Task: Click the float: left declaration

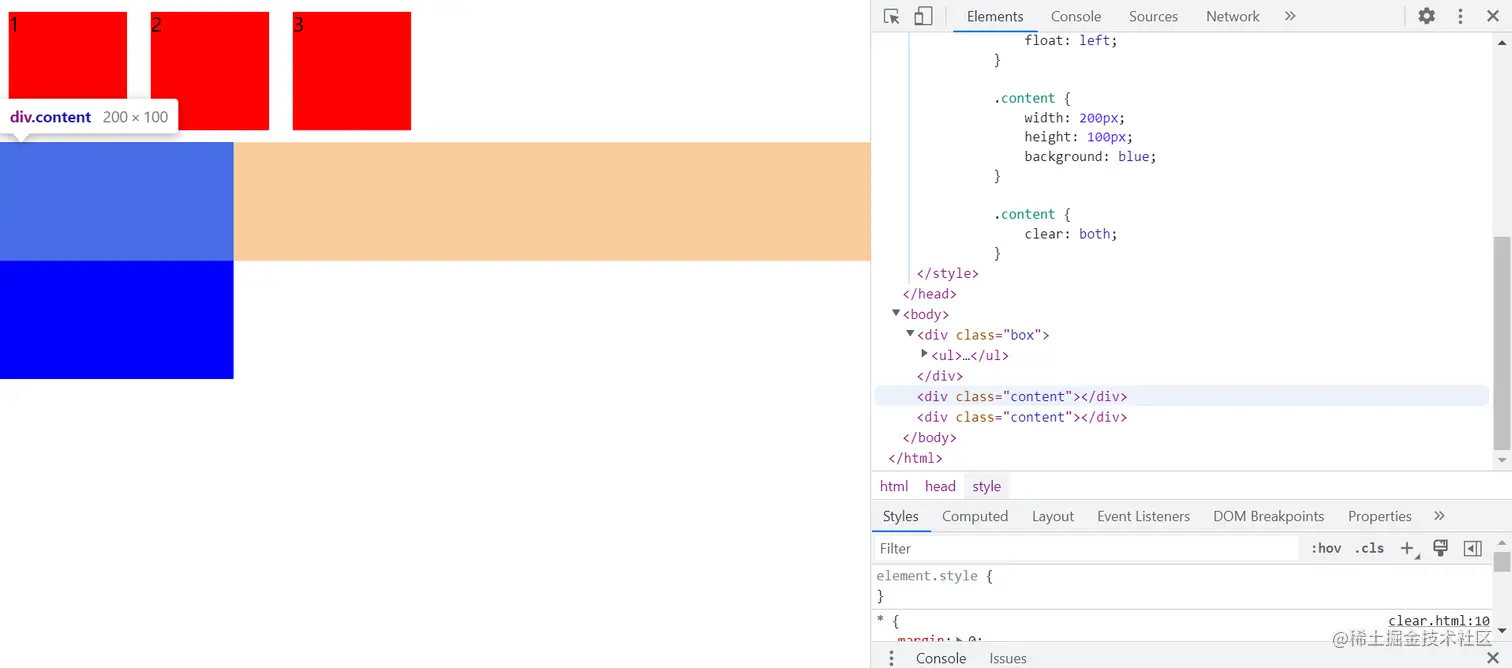Action: click(x=1071, y=40)
